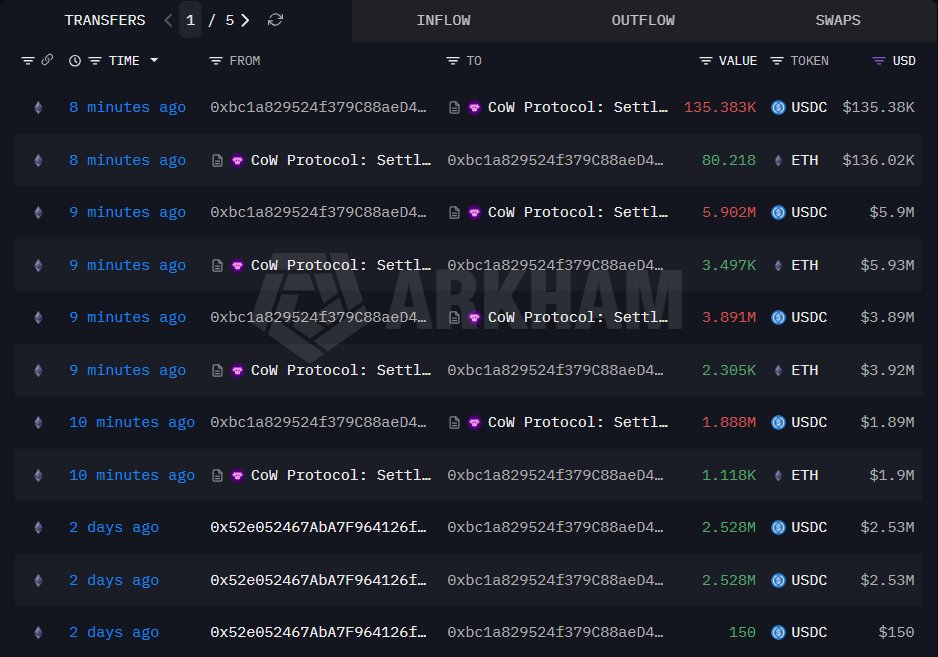This screenshot has width=938, height=657.
Task: Click USDC token label in 1.888M row
Action: [809, 422]
